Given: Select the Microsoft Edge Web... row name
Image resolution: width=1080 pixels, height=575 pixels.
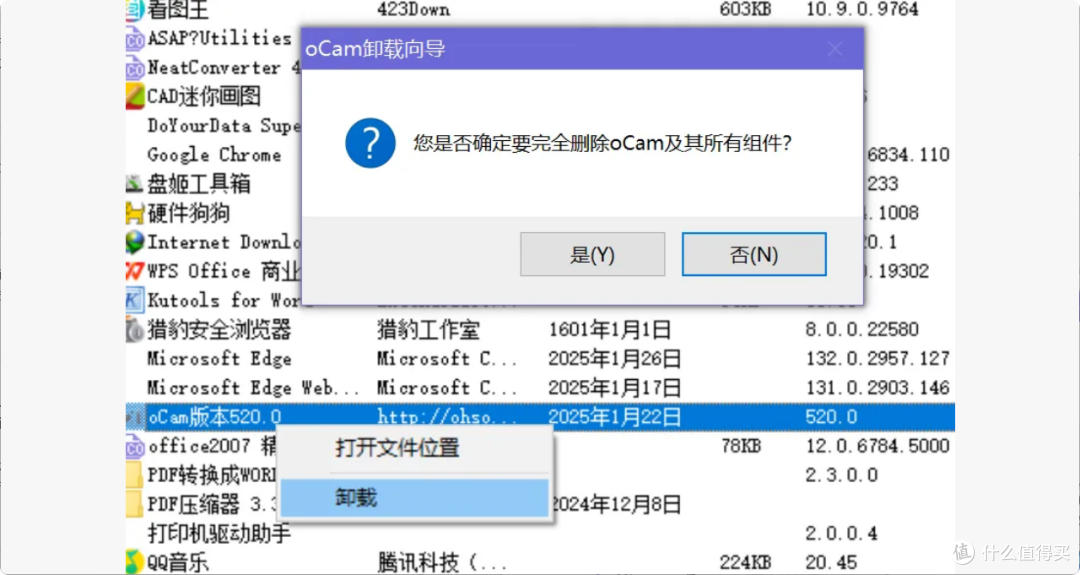Looking at the screenshot, I should (253, 388).
